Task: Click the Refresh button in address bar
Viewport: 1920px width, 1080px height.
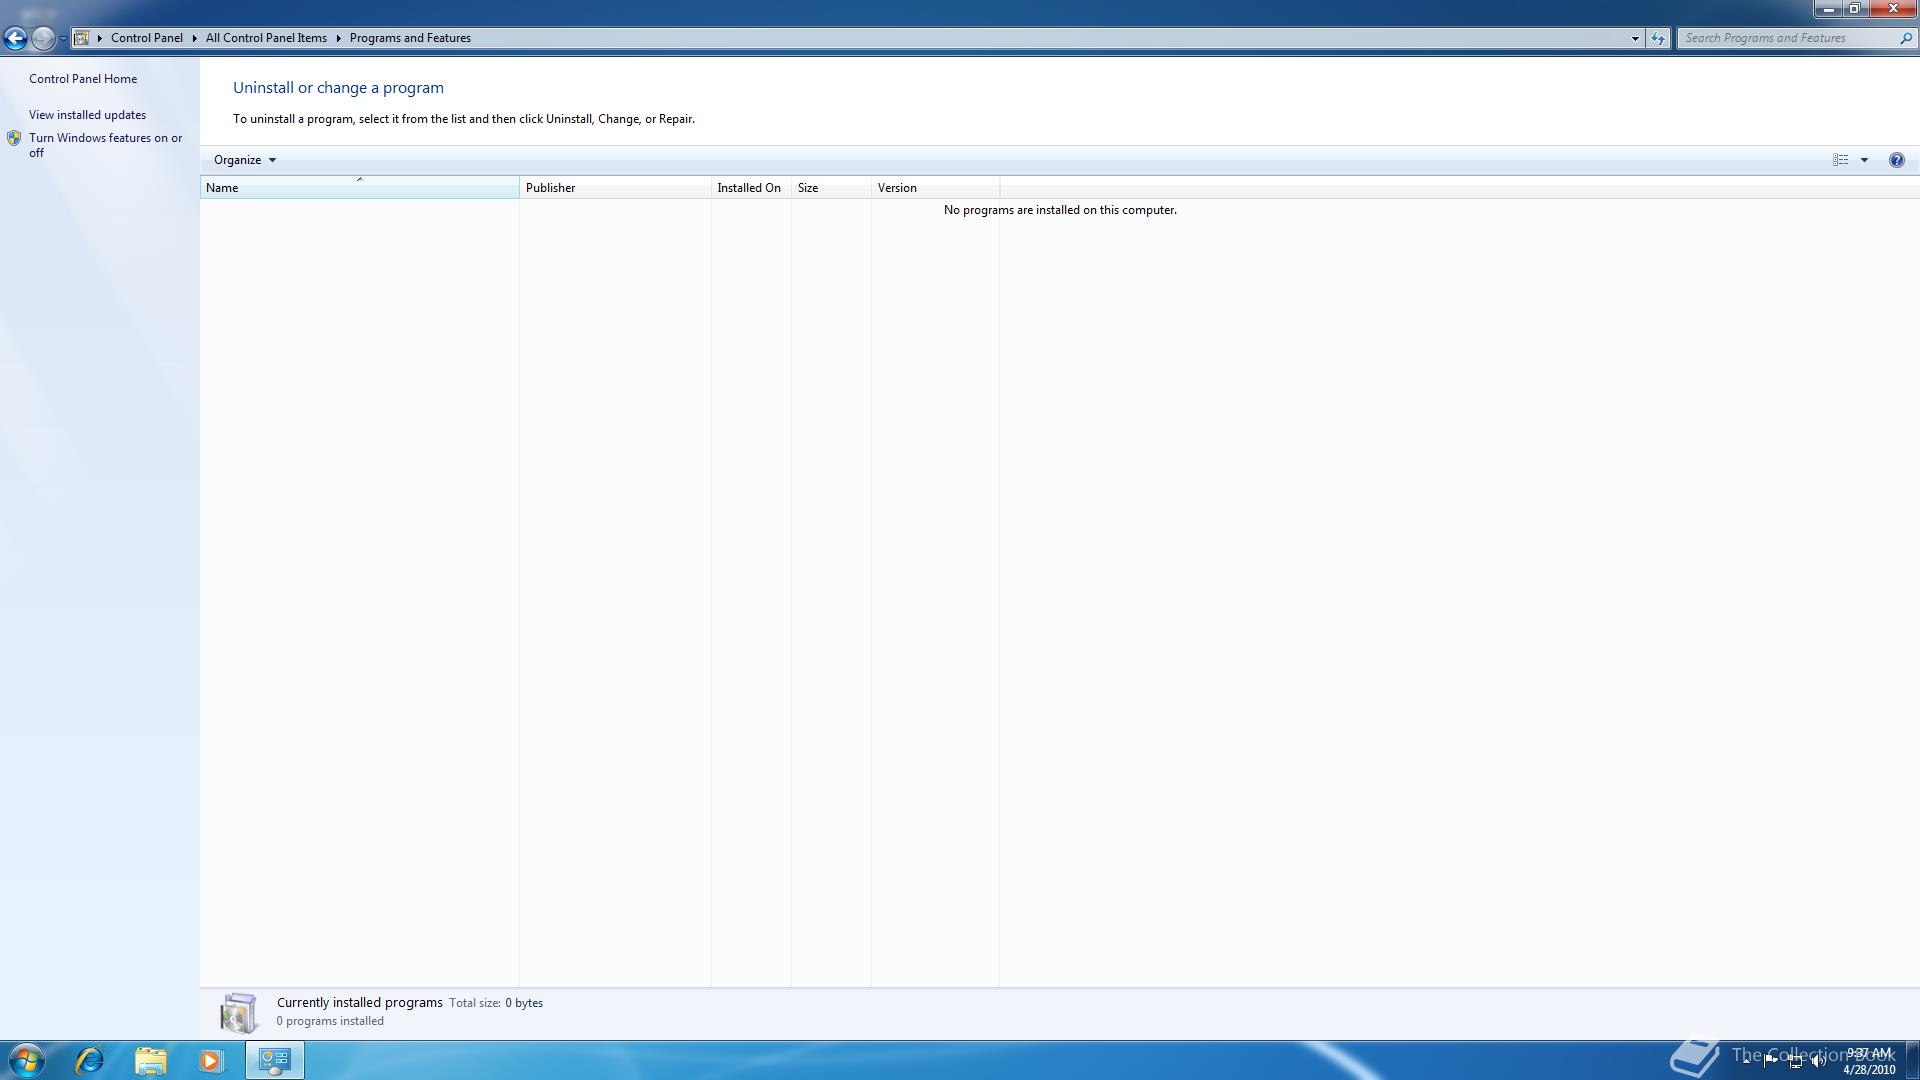Action: point(1658,38)
